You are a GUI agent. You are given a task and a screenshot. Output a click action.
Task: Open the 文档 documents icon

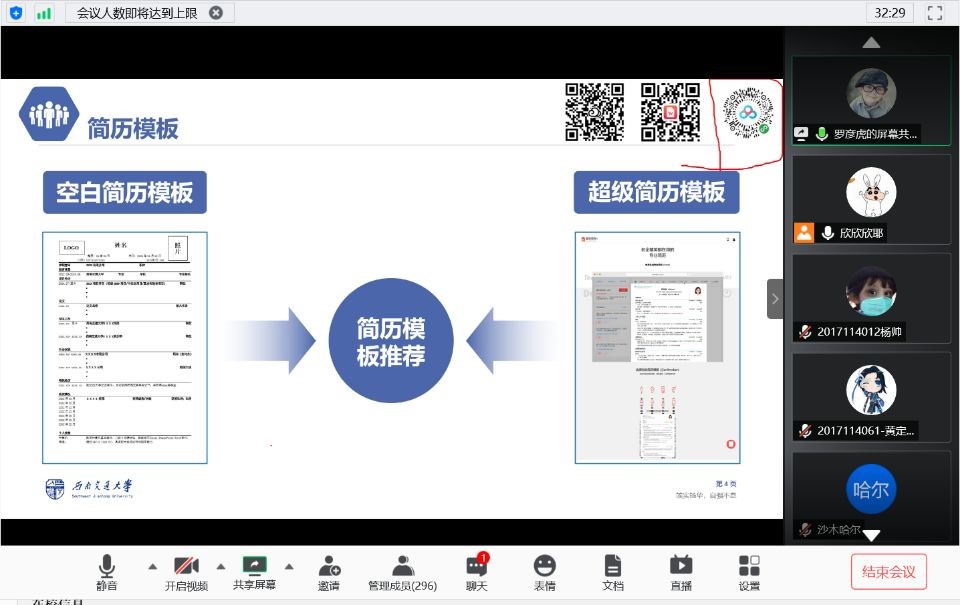point(612,573)
